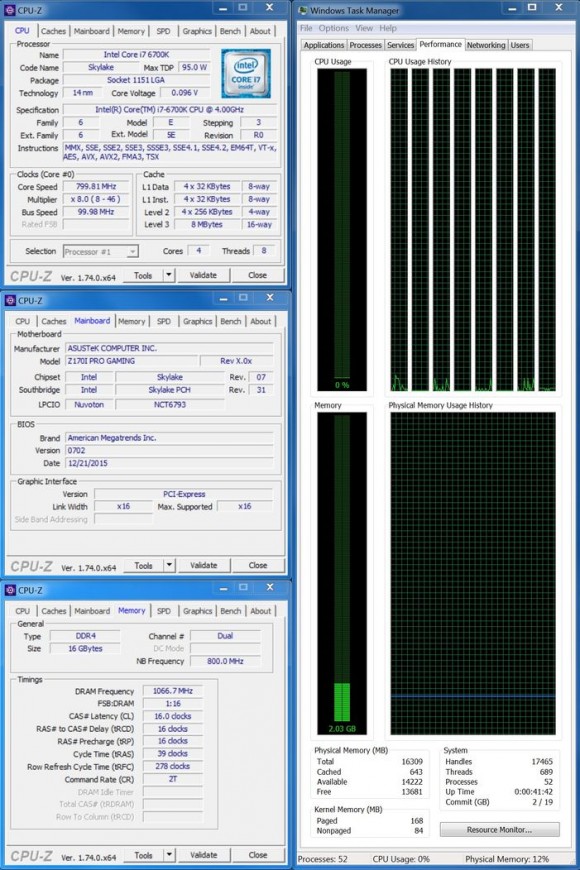The image size is (580, 870).
Task: Click Level 3 cache value 8 MBytes
Action: pos(206,225)
